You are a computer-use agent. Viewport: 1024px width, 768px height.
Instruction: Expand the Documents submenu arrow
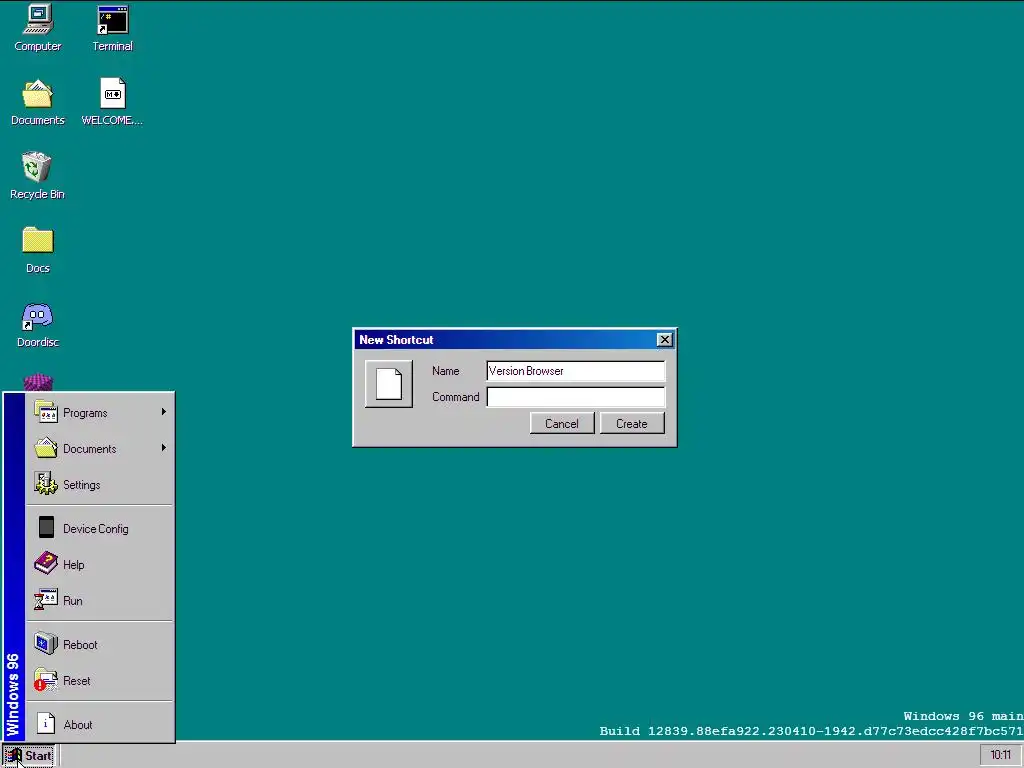(163, 448)
